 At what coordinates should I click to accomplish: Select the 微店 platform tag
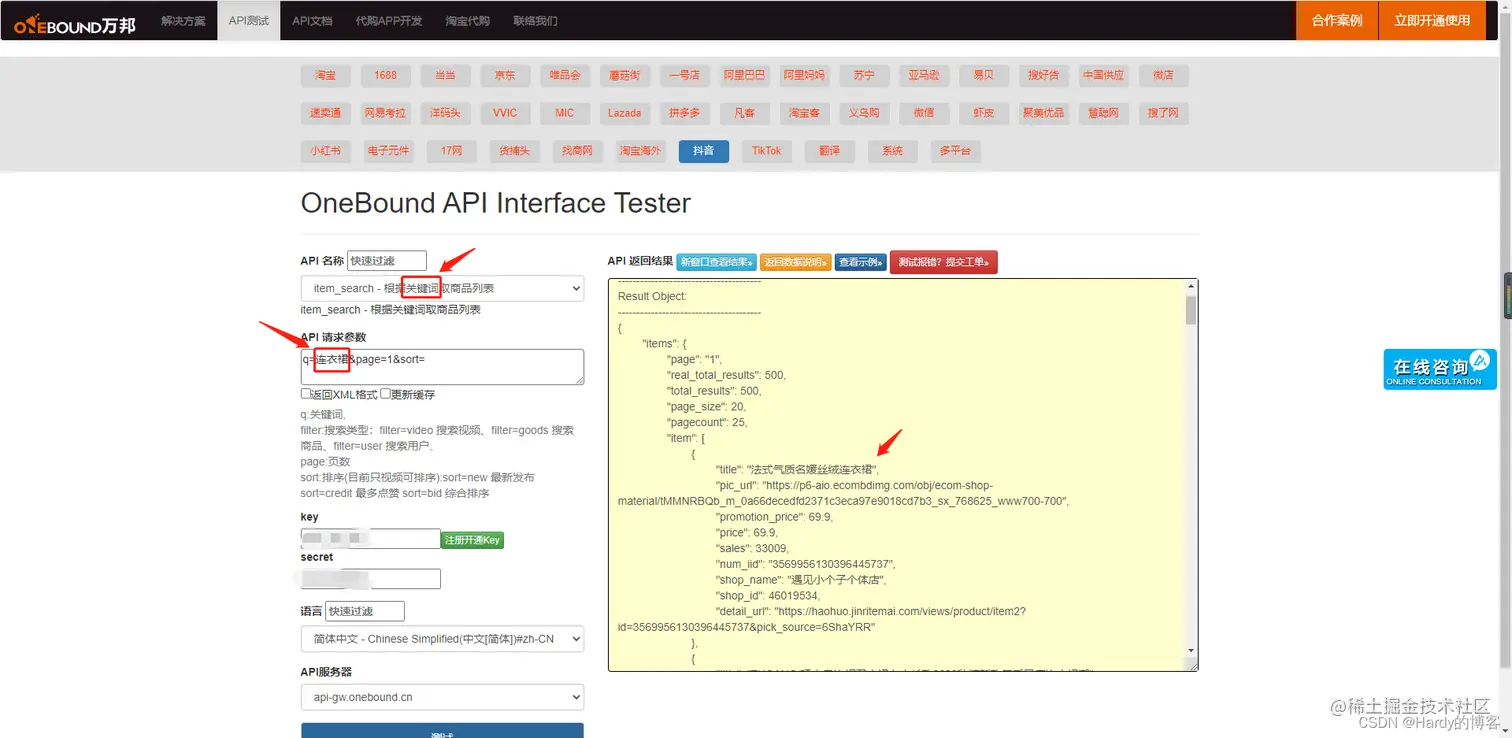tap(1163, 75)
